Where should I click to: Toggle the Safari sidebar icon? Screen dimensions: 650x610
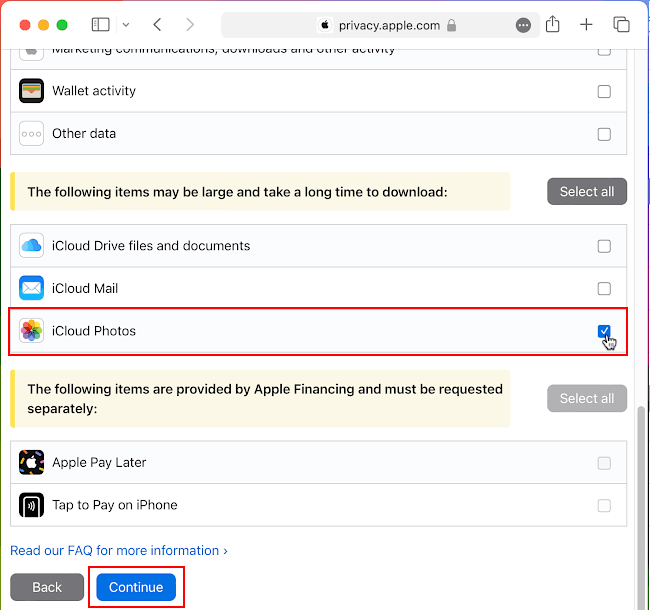[100, 25]
